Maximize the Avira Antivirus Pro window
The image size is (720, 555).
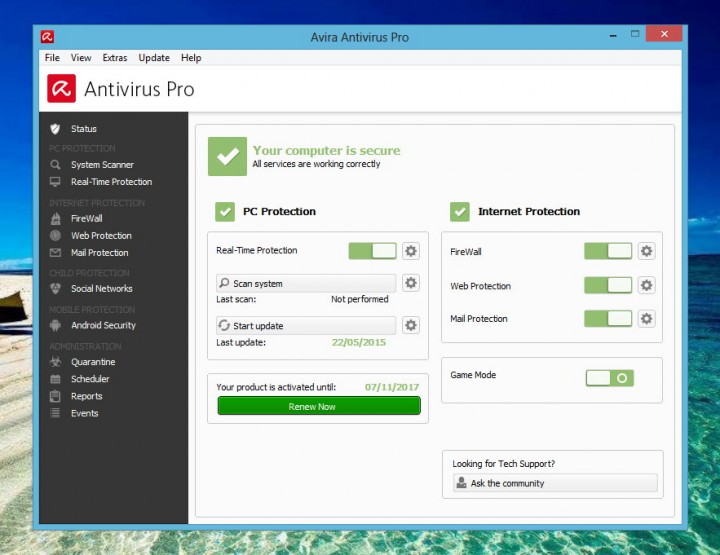tap(635, 34)
